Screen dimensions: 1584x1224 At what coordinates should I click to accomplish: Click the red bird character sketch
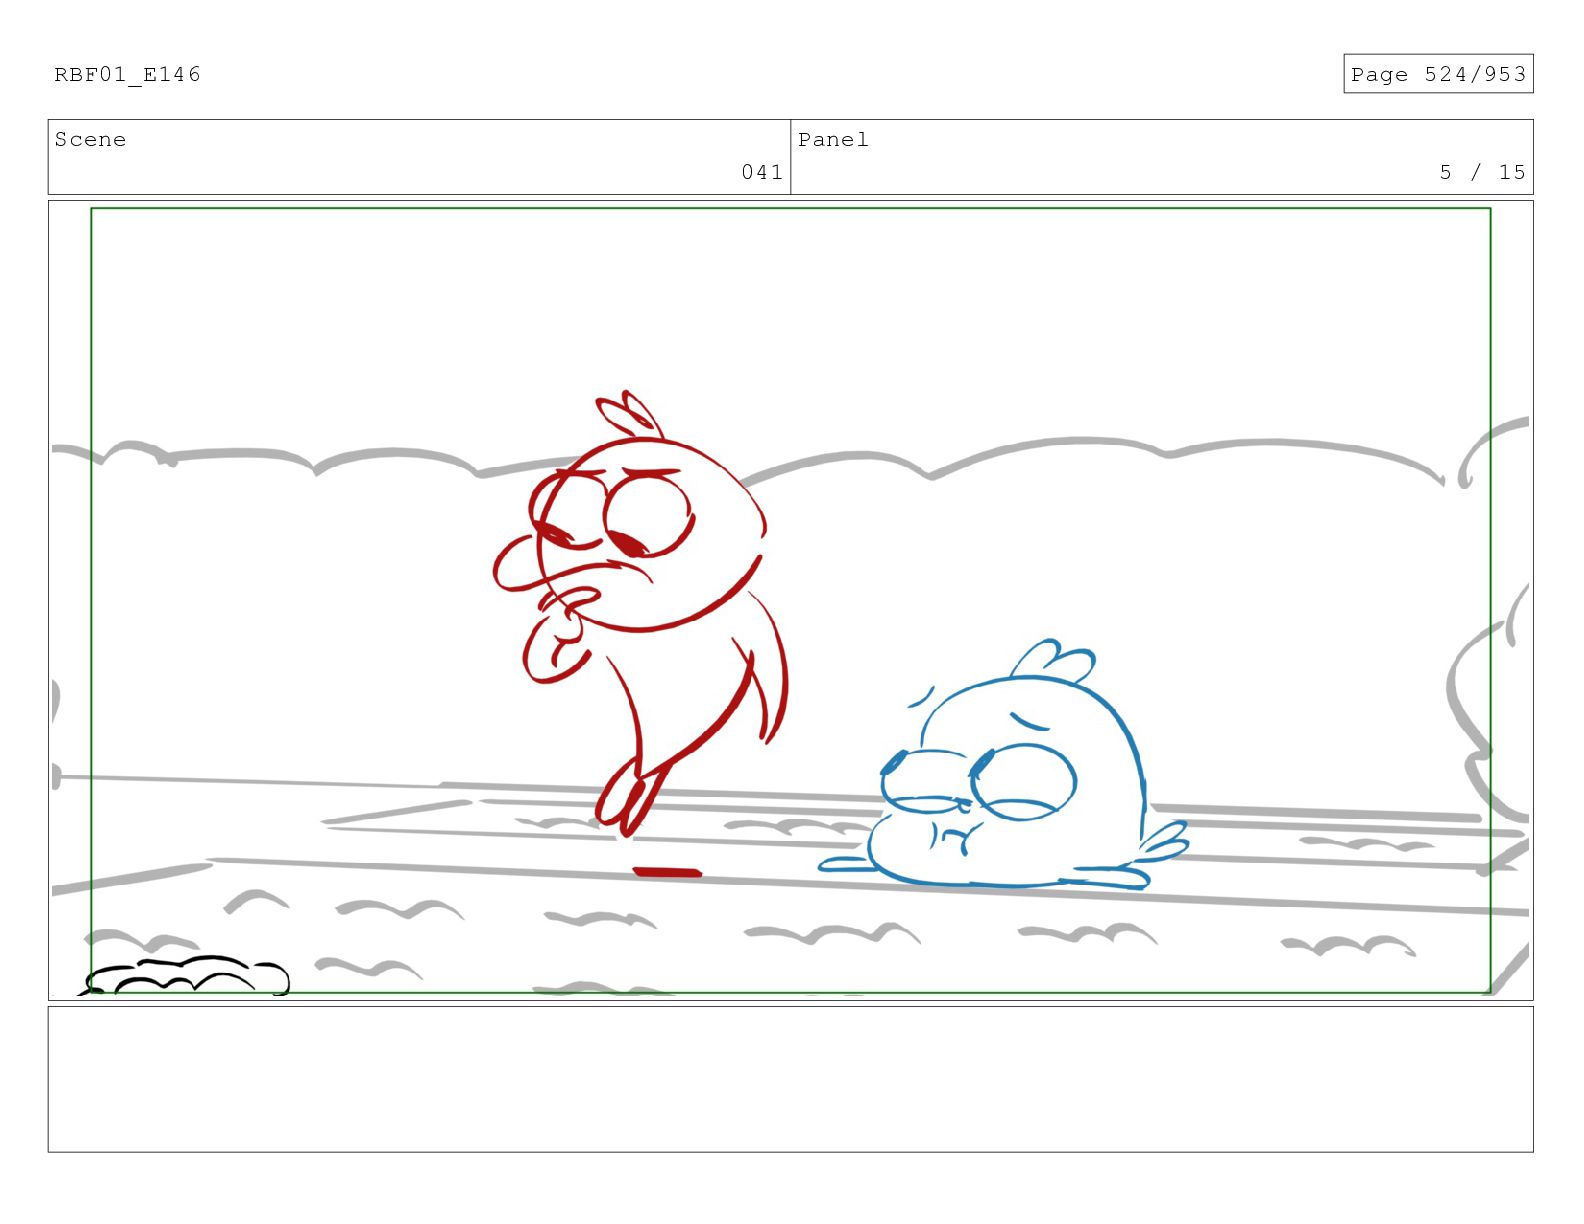(641, 612)
